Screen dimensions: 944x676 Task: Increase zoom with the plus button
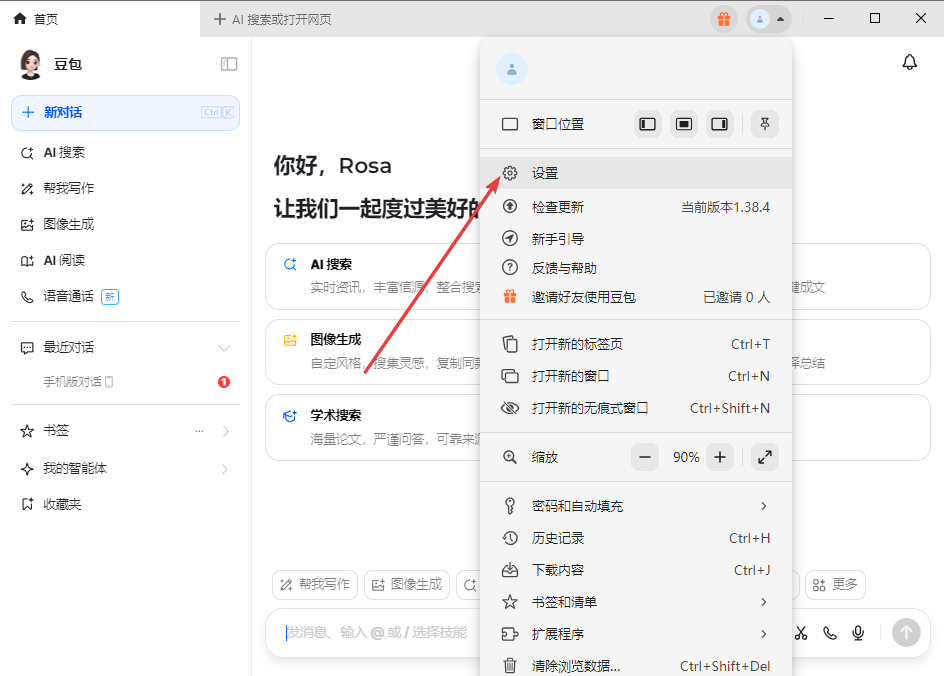click(x=719, y=457)
